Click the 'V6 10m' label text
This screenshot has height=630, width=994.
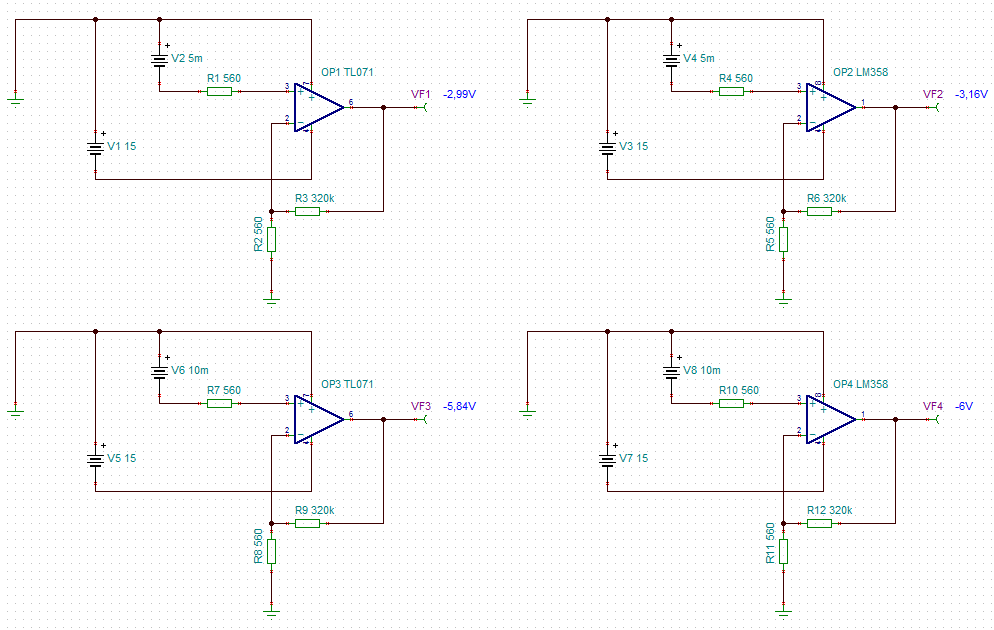[190, 370]
